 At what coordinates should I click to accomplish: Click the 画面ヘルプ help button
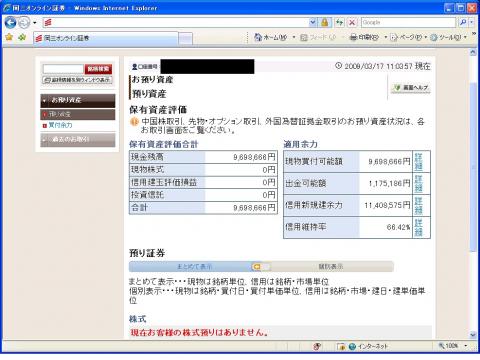(411, 88)
